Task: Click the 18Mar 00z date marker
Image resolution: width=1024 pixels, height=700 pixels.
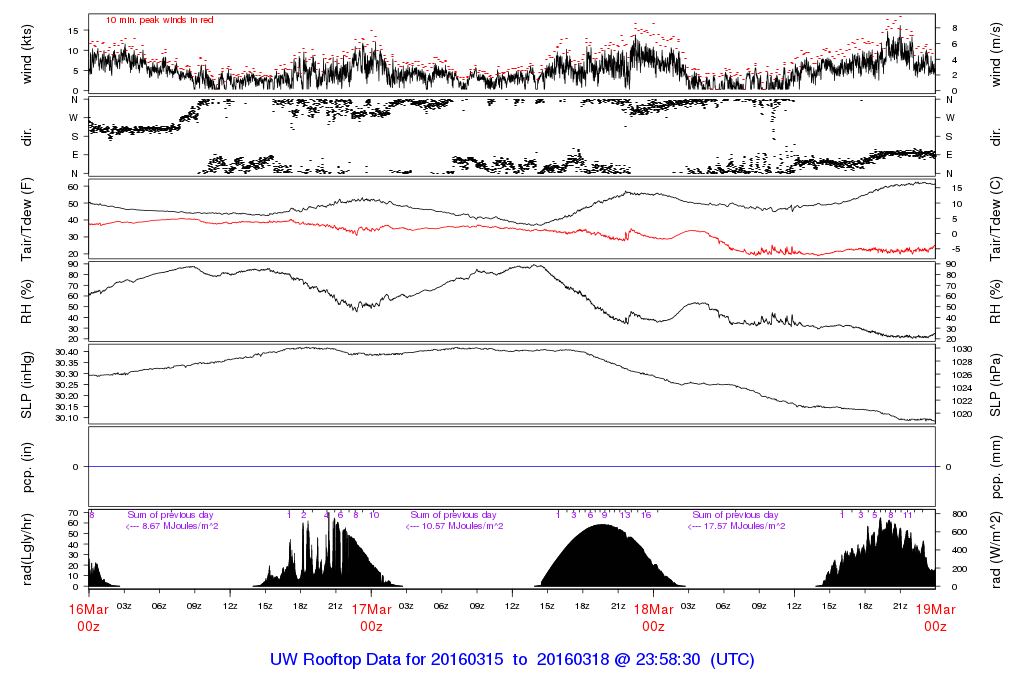Action: point(653,617)
